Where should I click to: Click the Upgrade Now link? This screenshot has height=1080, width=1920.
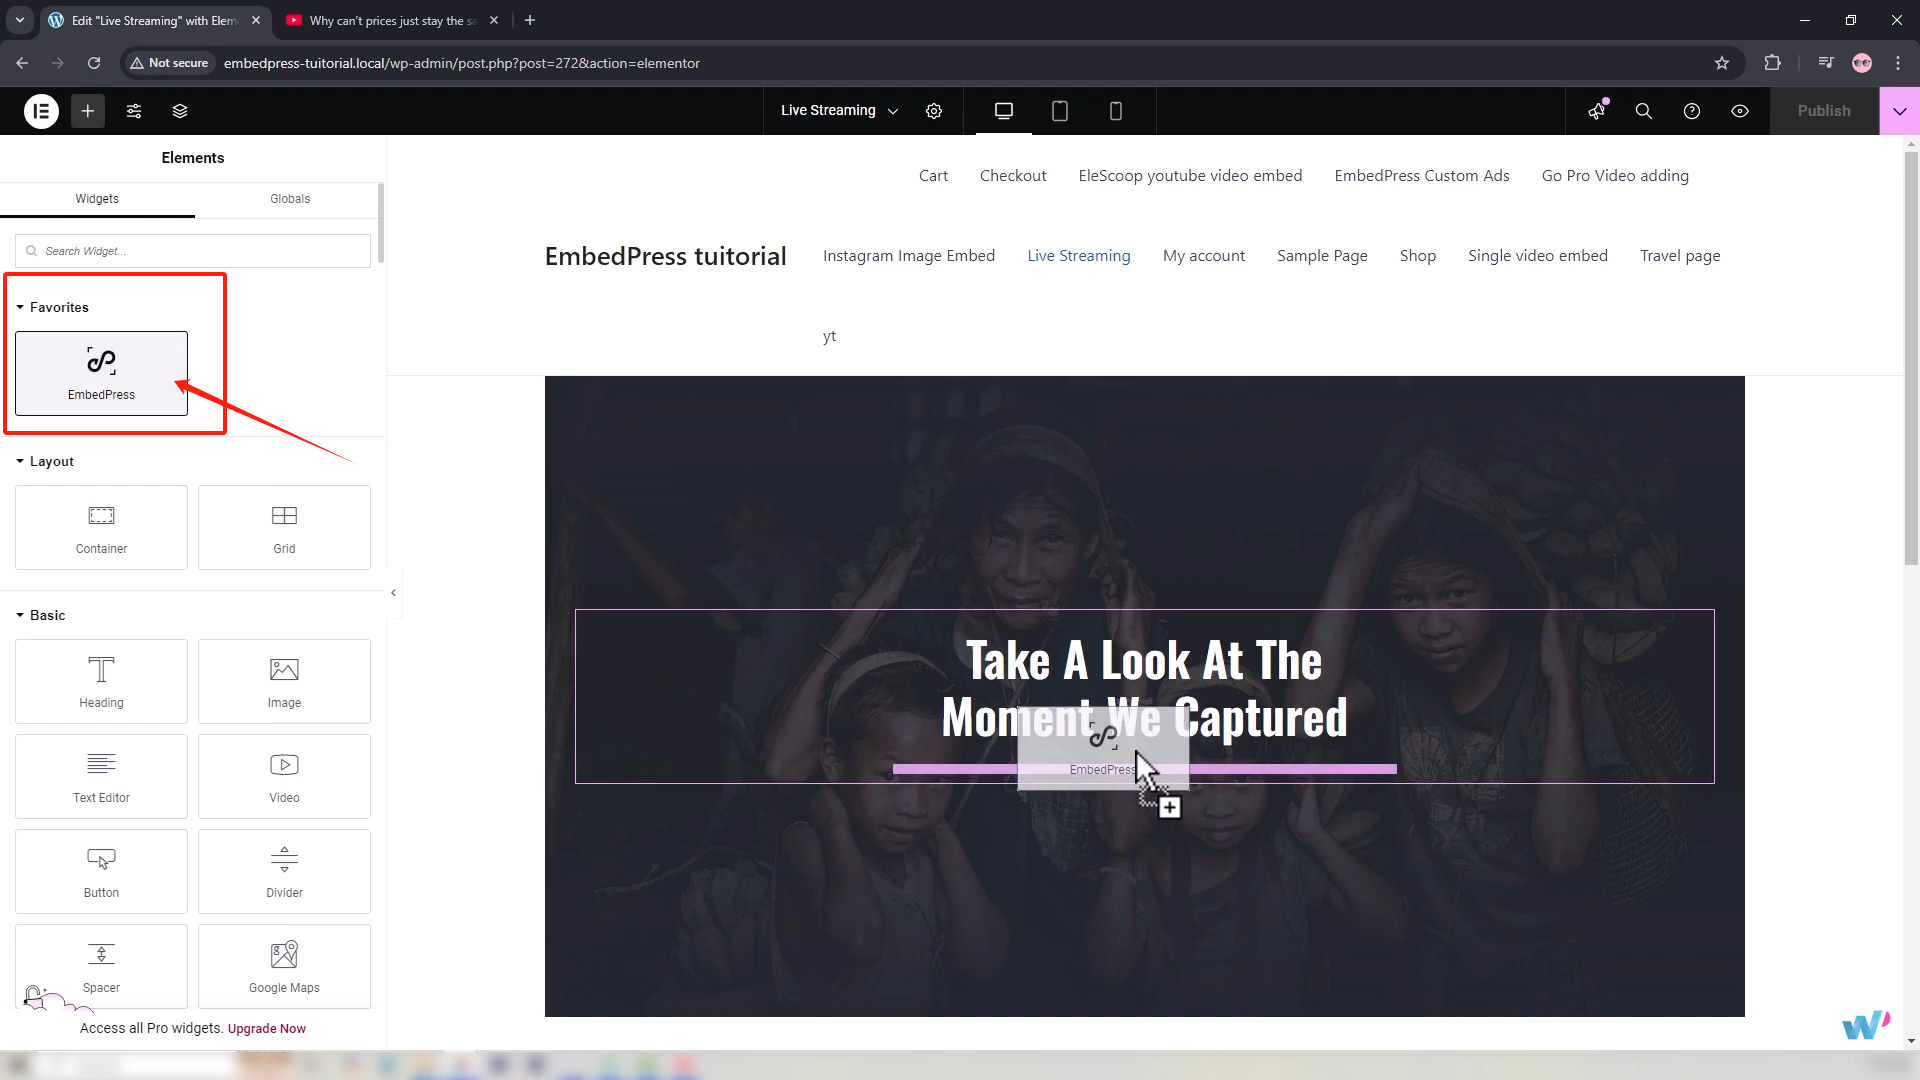click(x=266, y=1029)
